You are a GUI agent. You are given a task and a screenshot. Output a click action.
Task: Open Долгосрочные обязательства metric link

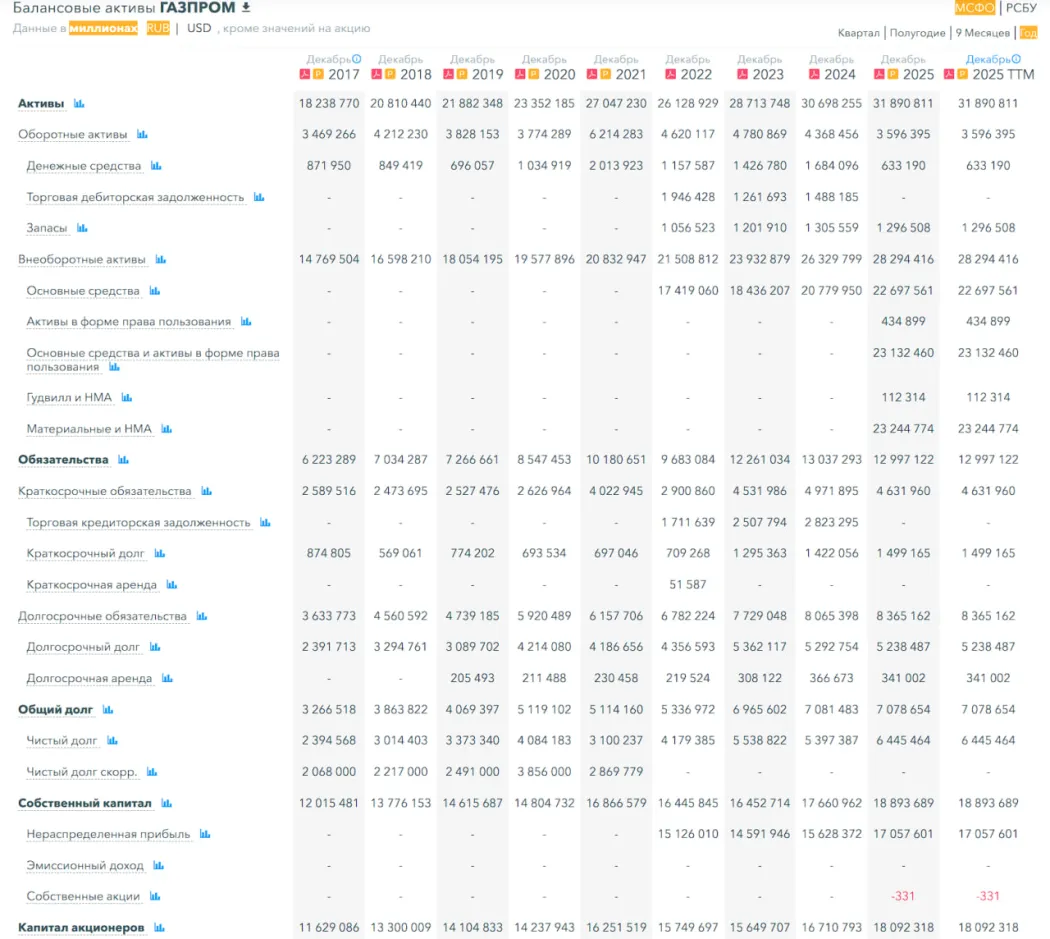coord(102,616)
